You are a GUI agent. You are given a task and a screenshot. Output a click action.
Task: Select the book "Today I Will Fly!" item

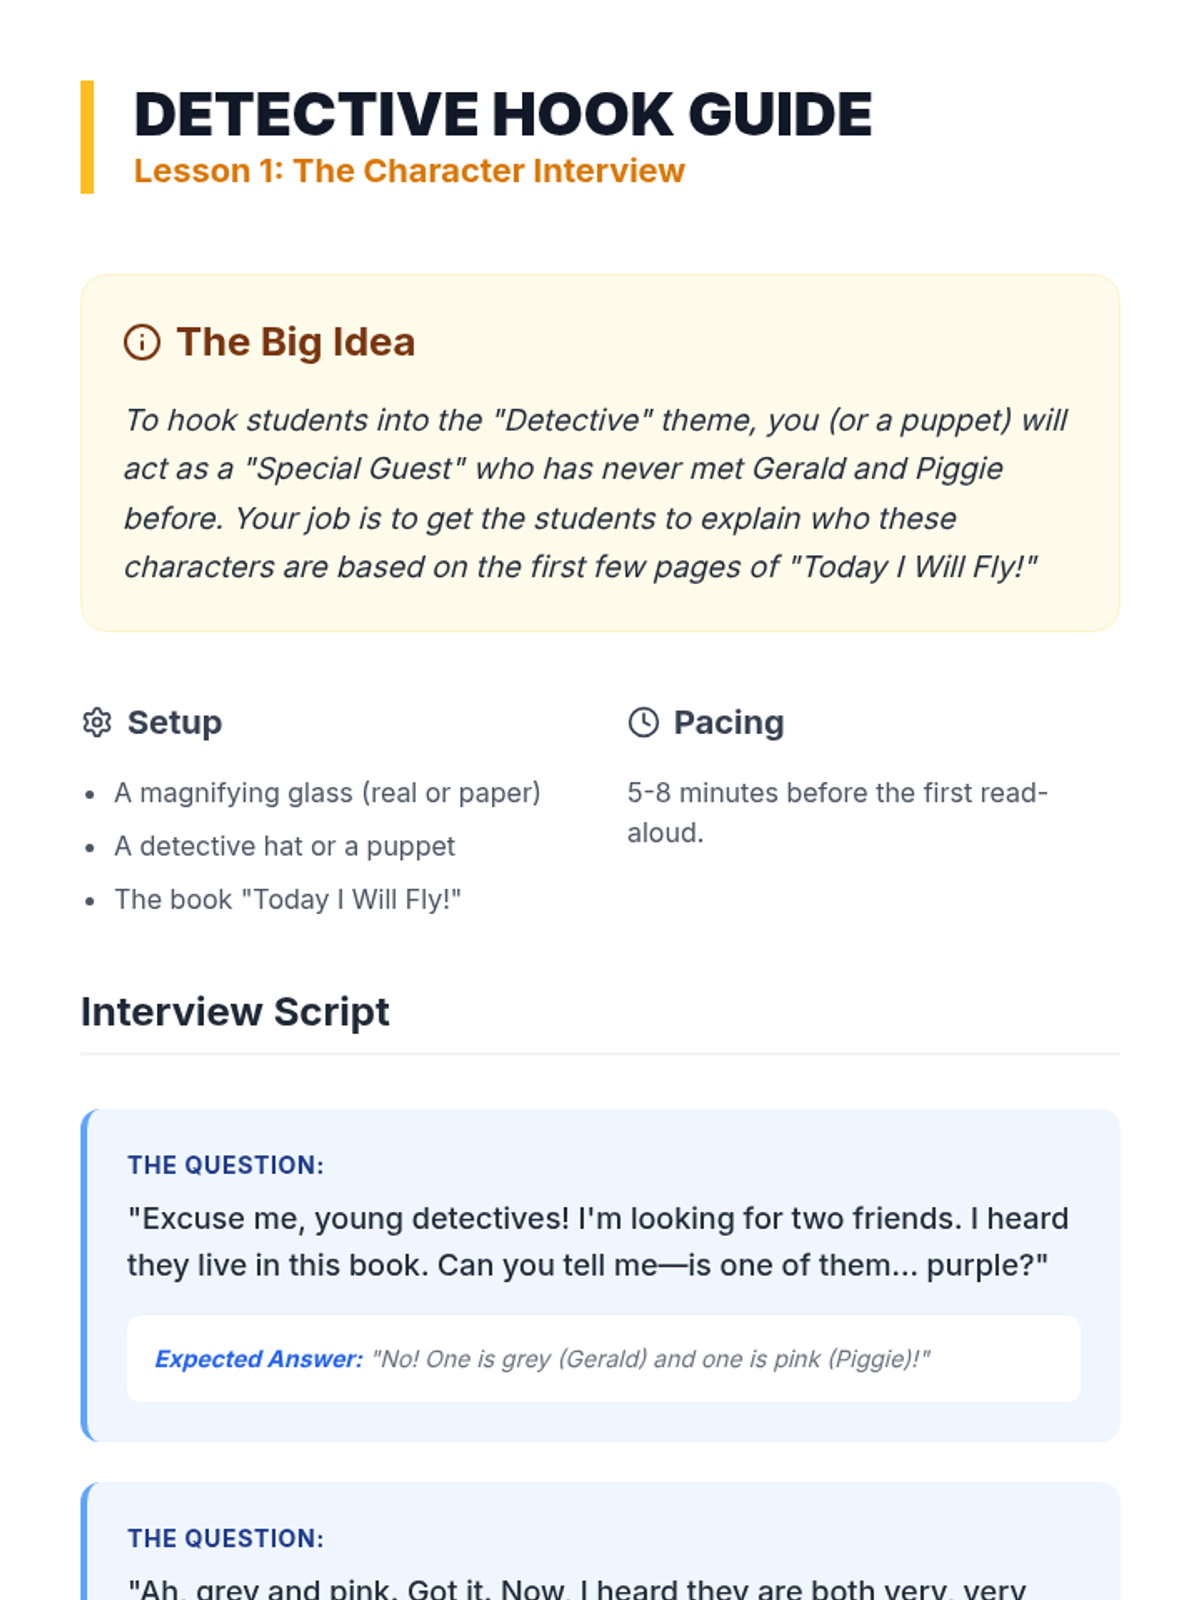287,900
